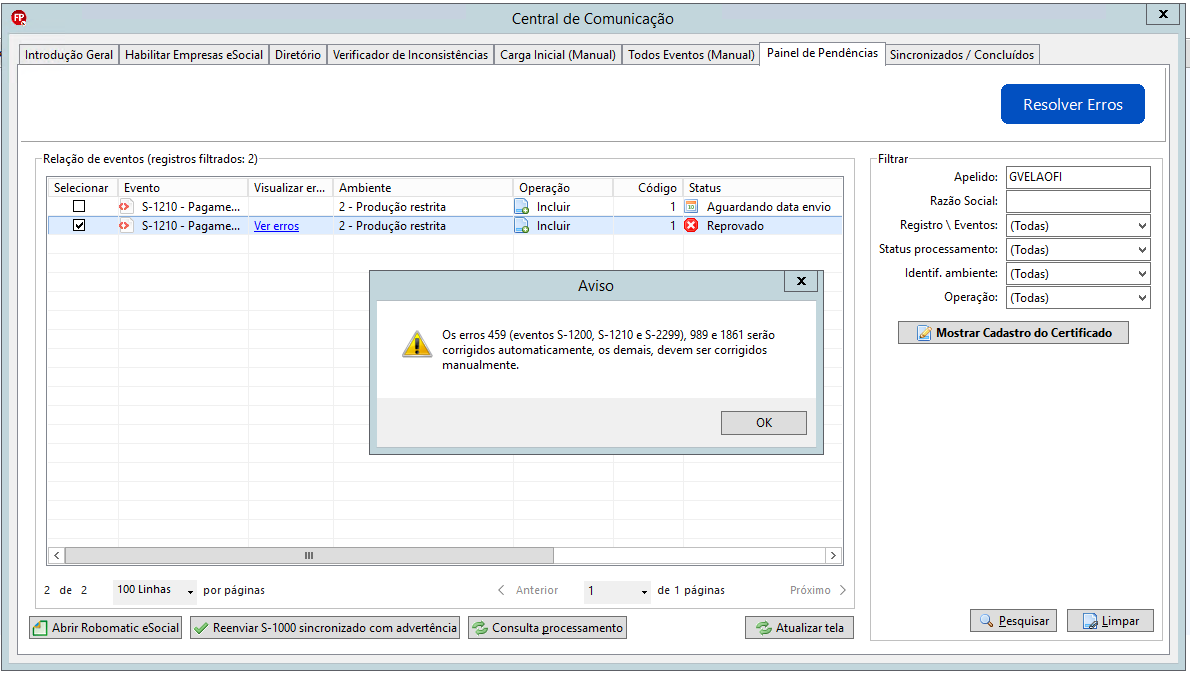
Task: Open the Identif. ambiente dropdown
Action: 1078,274
